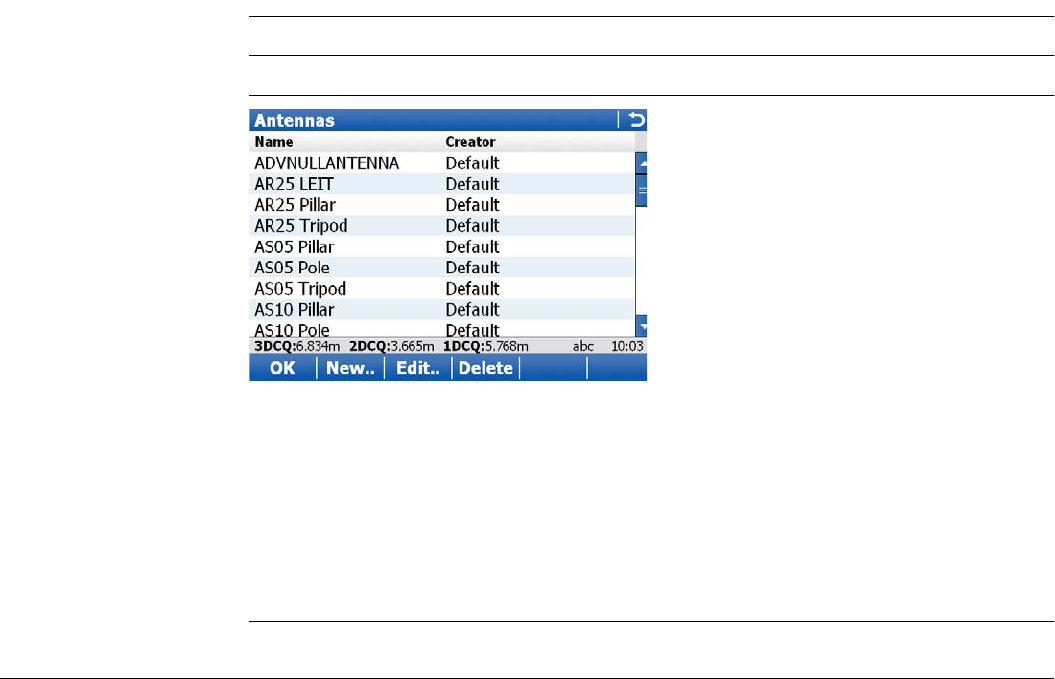The width and height of the screenshot is (1055, 679).
Task: Click the Creator column header
Action: 470,142
